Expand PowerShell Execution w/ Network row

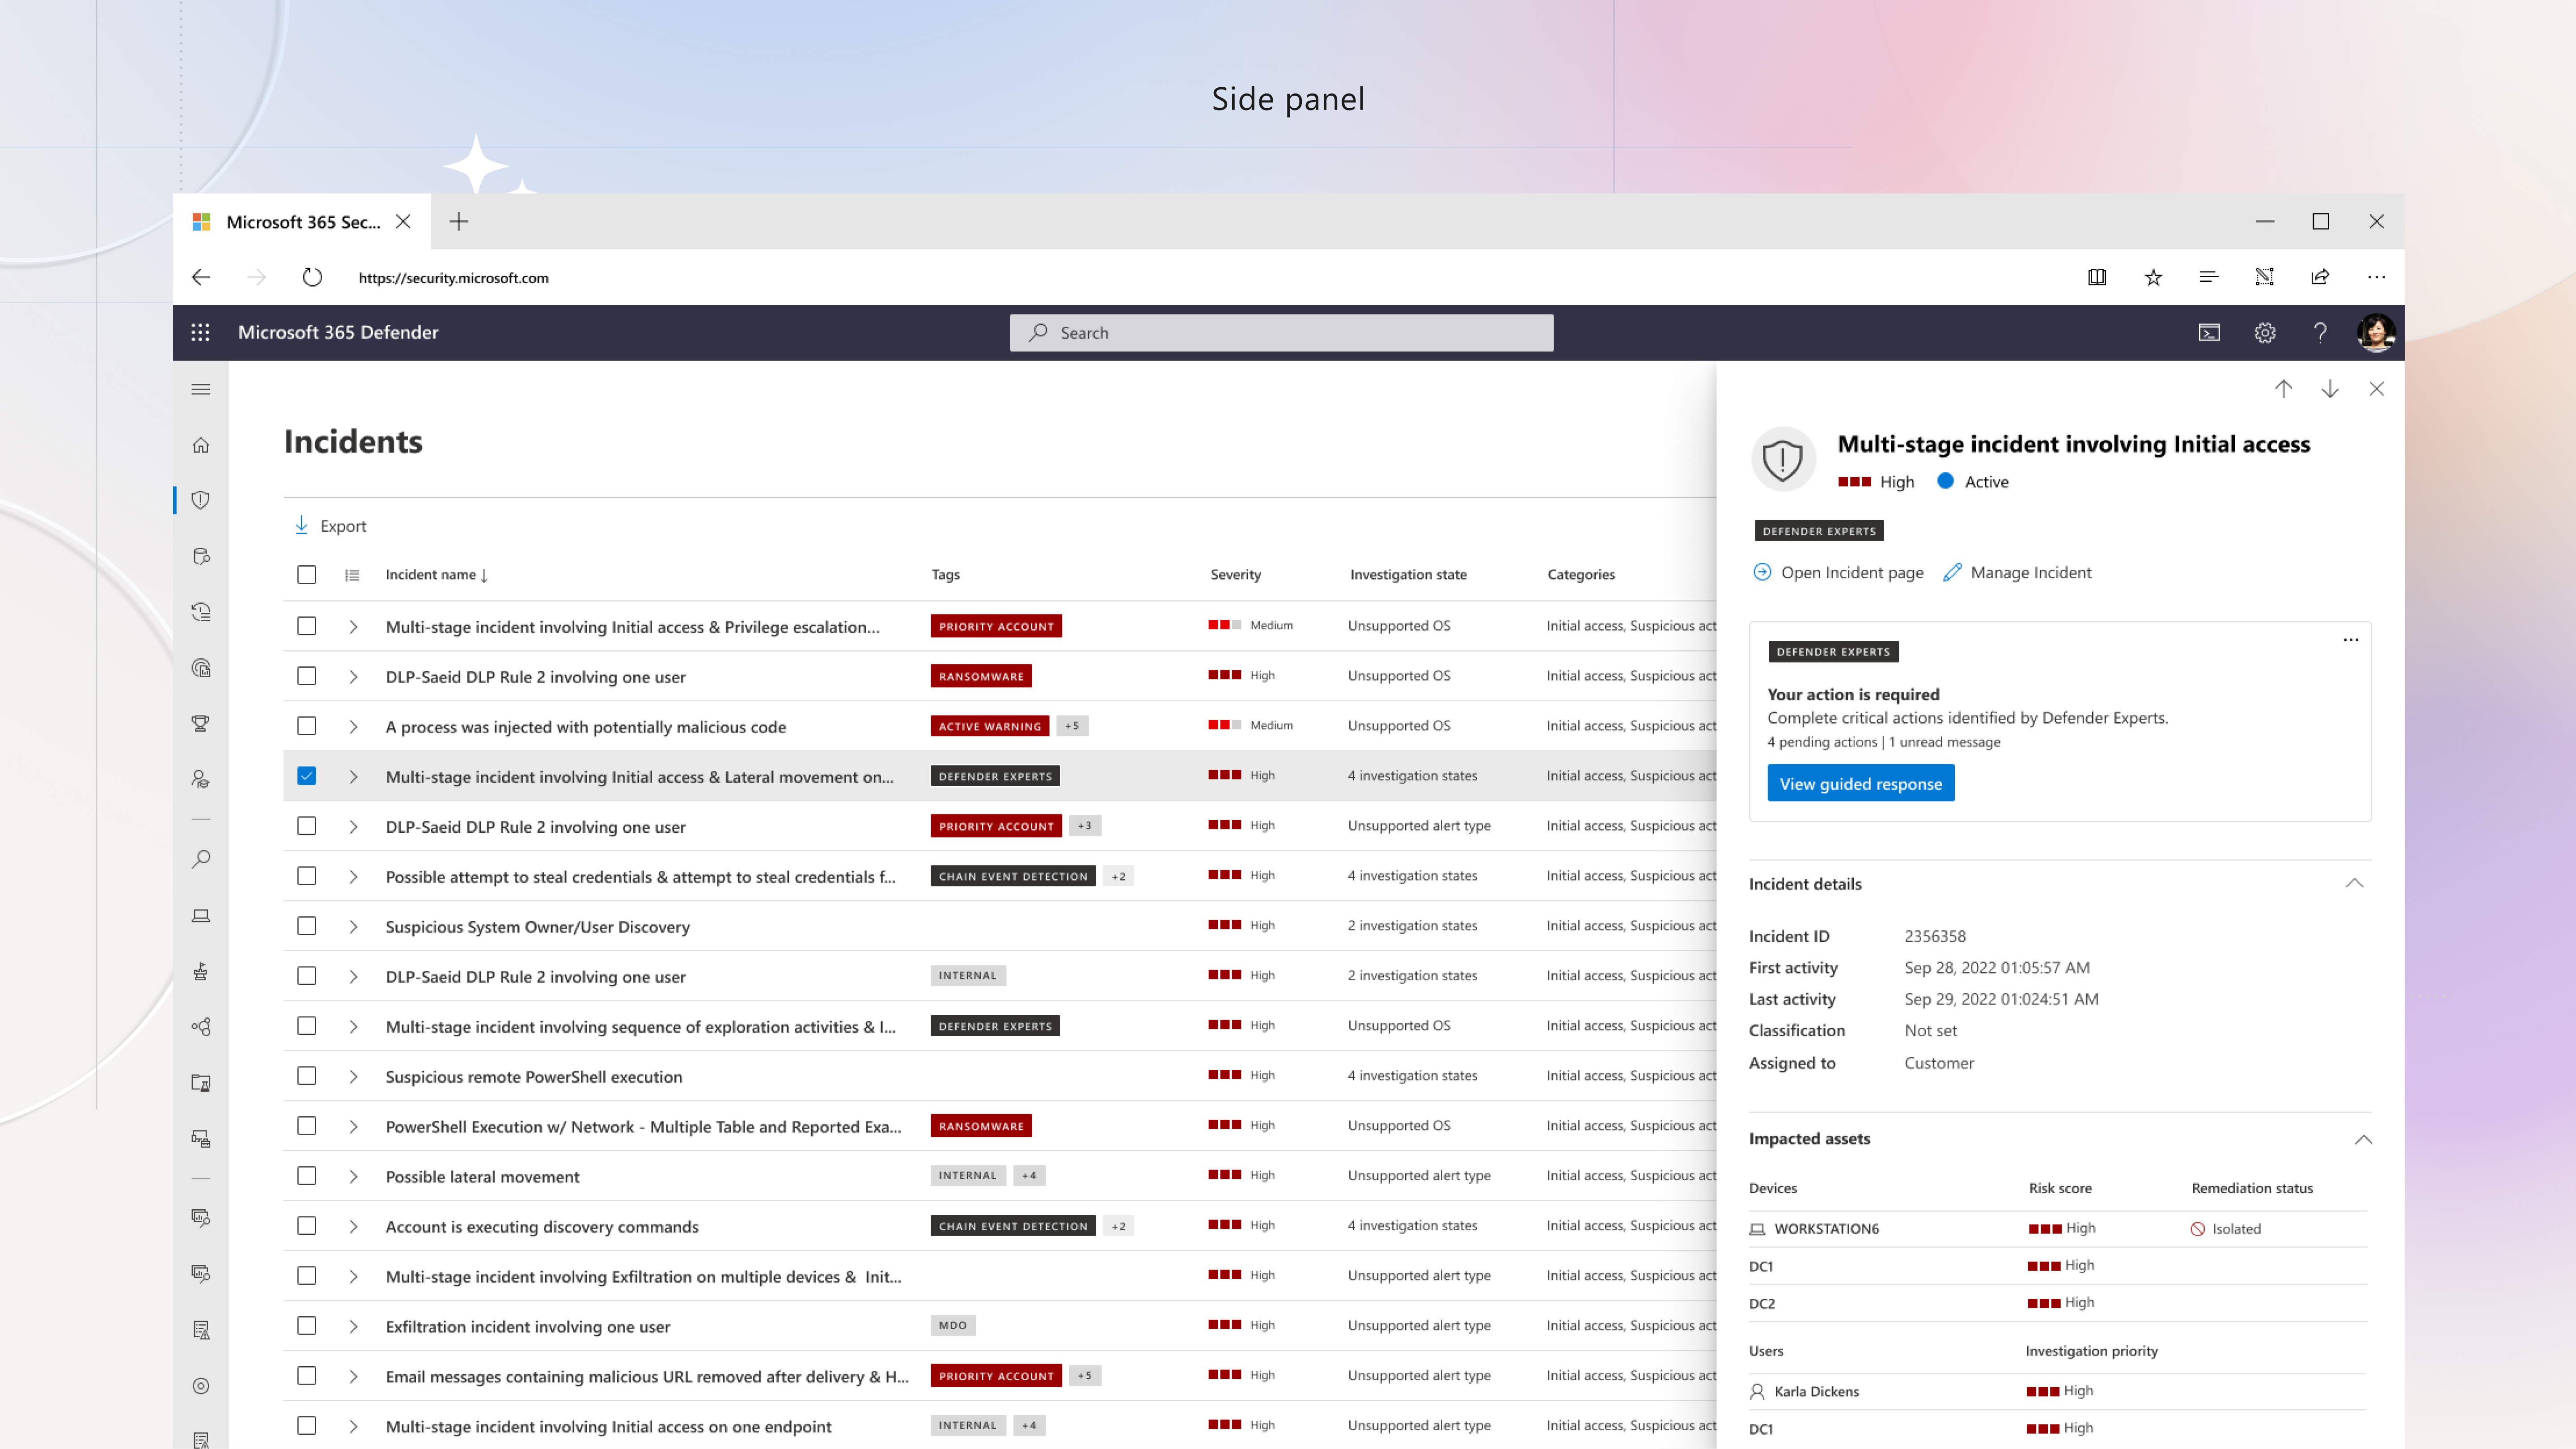(353, 1127)
